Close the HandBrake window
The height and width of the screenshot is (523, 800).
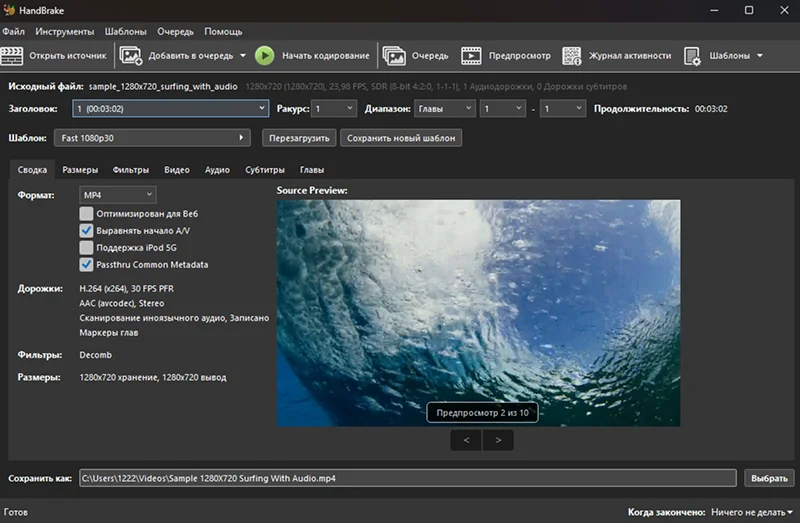coord(784,10)
